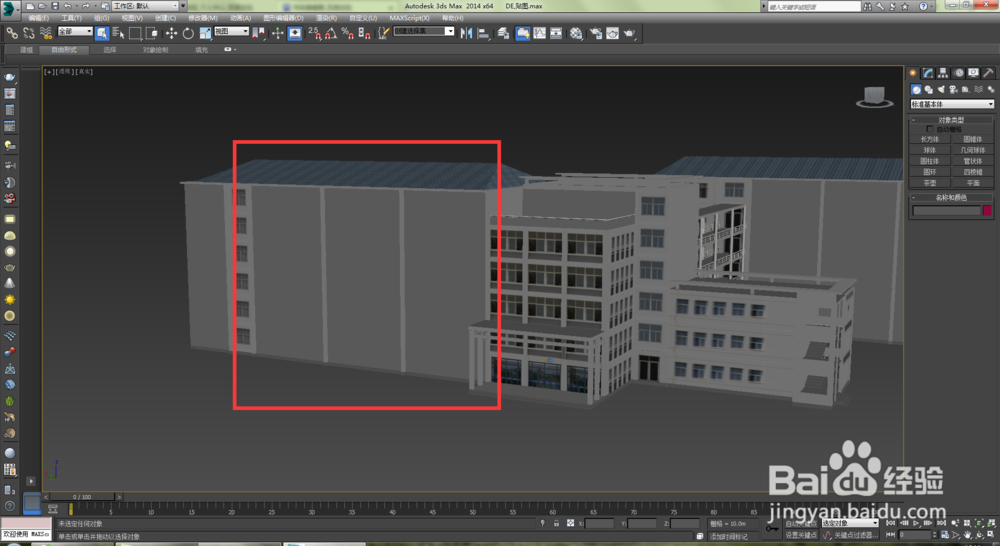The width and height of the screenshot is (1000, 546).
Task: Open the Curve Editor
Action: tap(540, 33)
